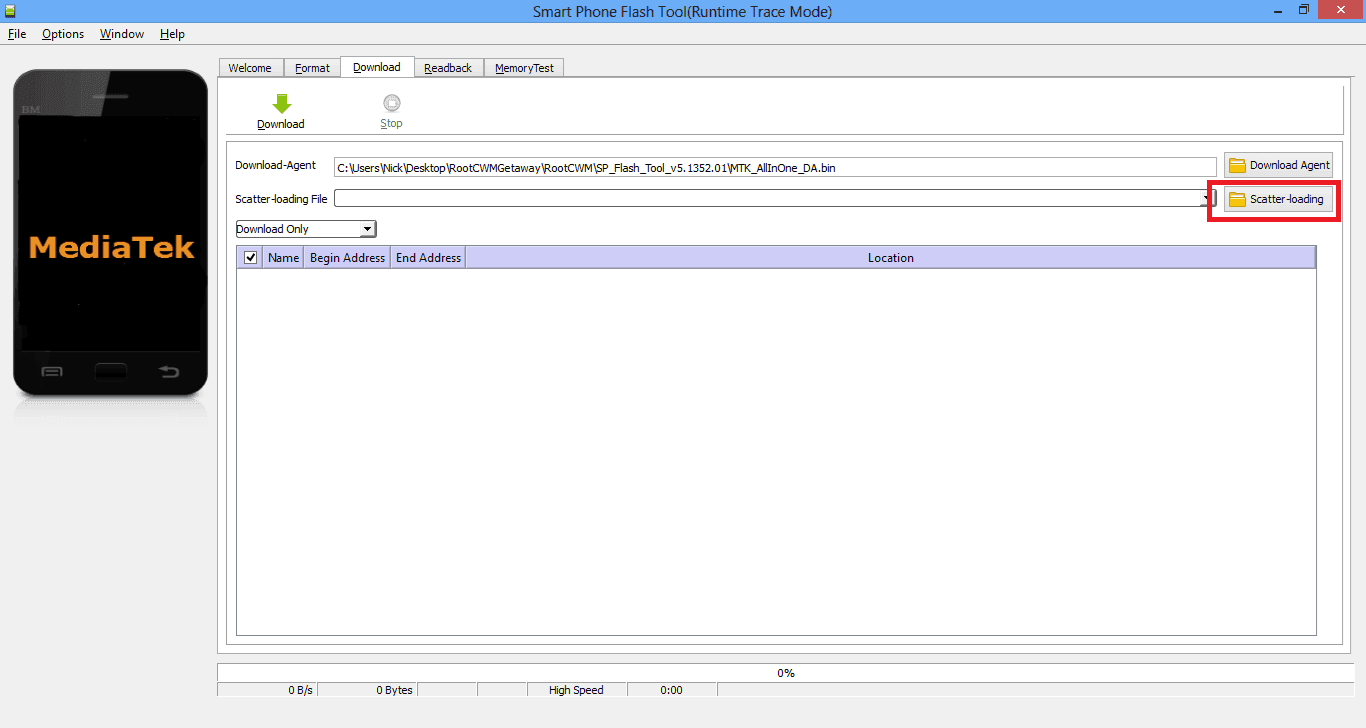Click the Location column header

coord(891,258)
